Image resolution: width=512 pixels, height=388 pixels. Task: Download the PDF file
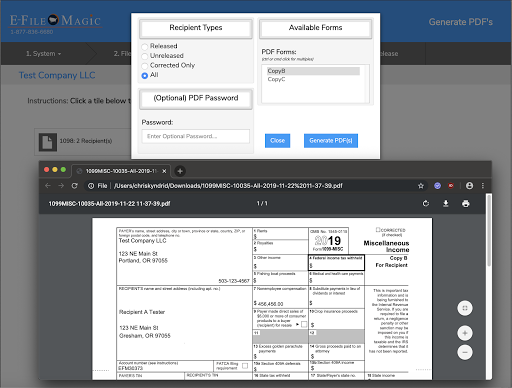click(446, 203)
